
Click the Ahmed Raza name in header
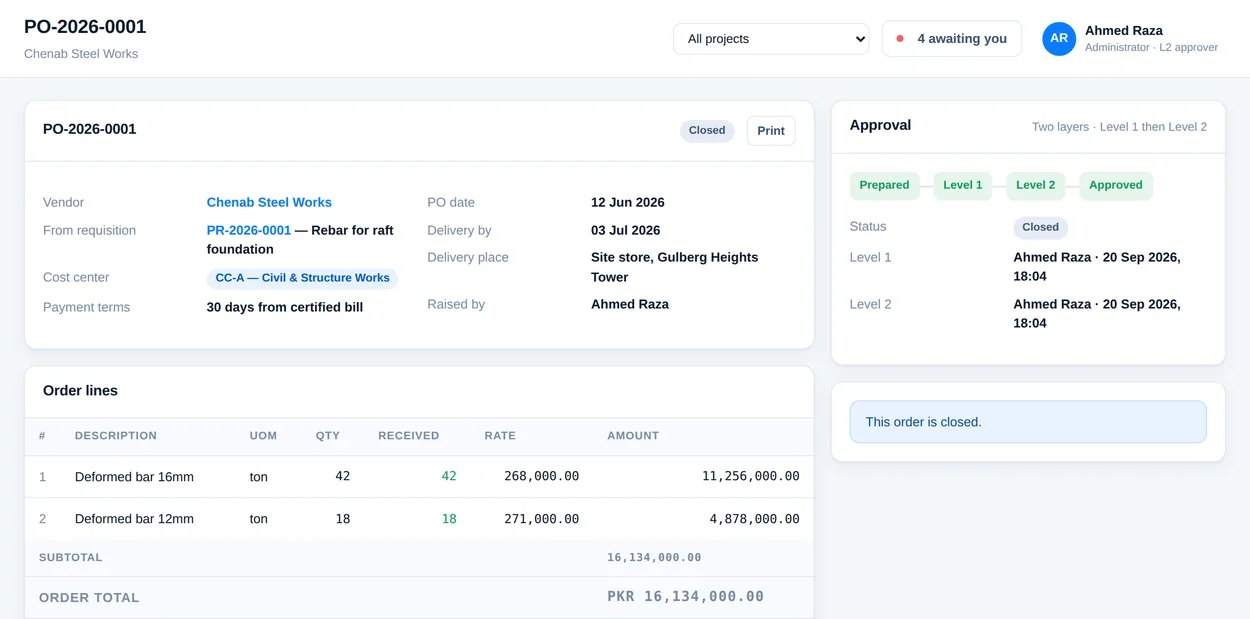1123,31
